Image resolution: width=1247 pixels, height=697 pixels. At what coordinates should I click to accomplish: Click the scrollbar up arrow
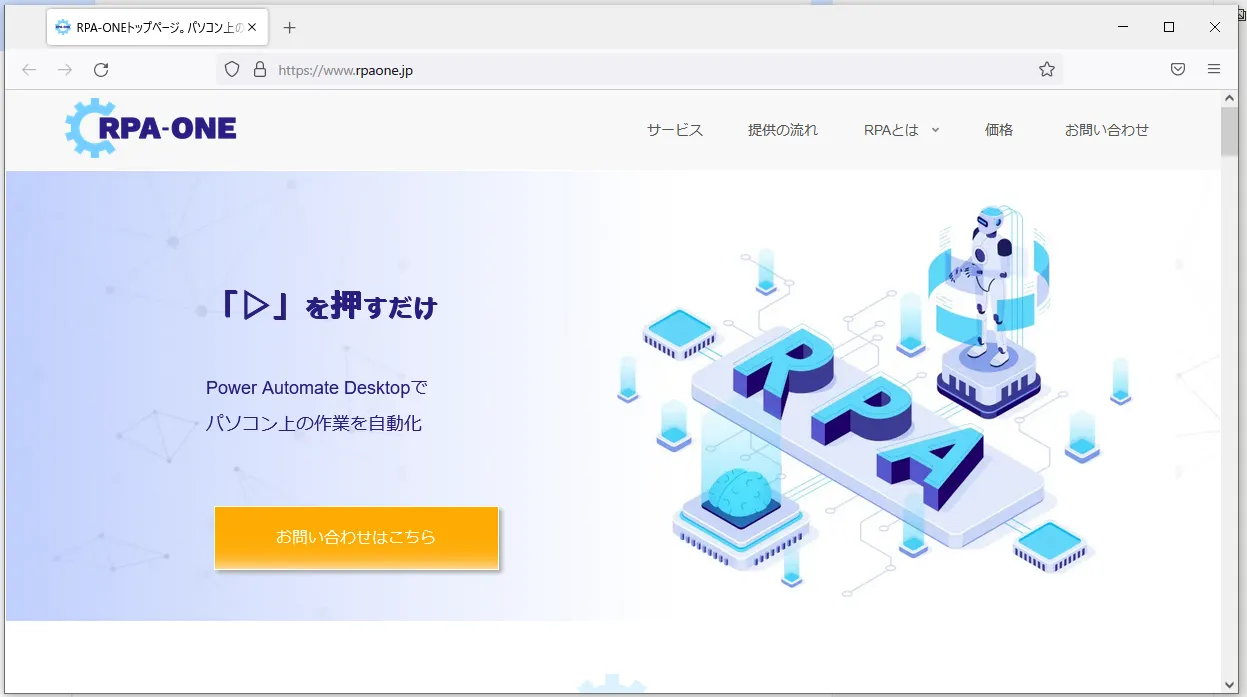point(1230,98)
